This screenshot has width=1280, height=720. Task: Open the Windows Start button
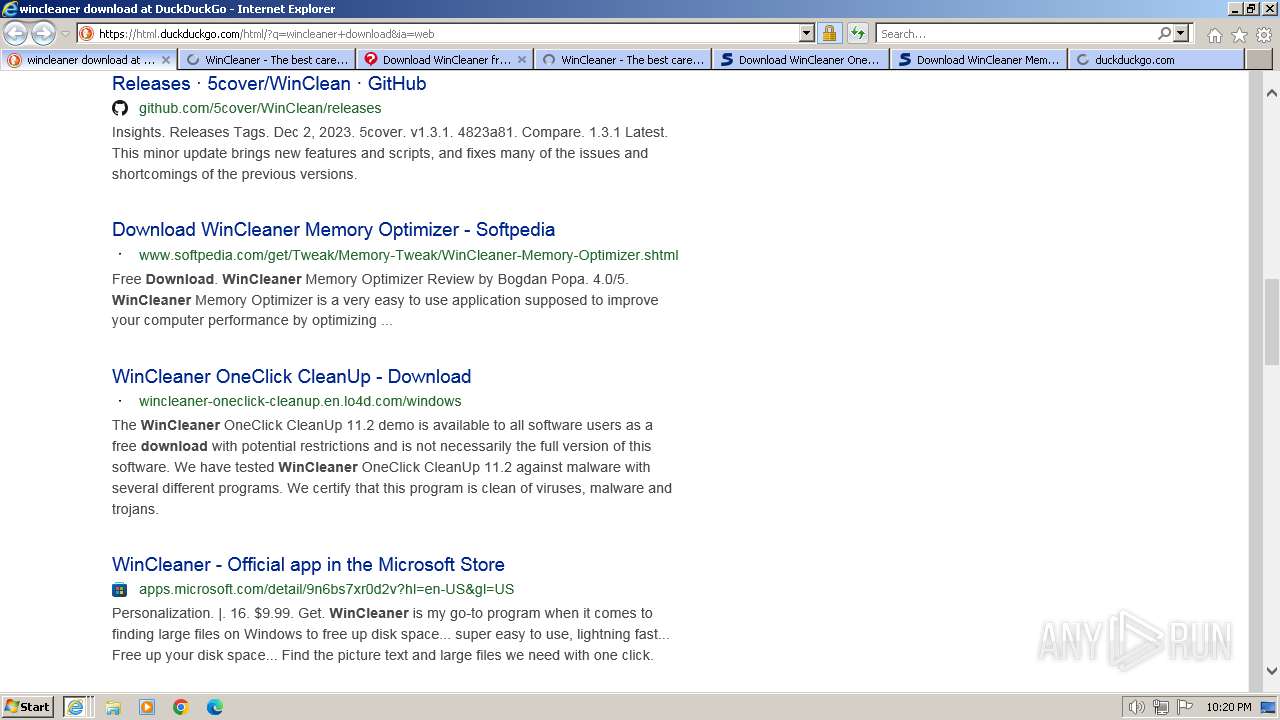pyautogui.click(x=28, y=706)
